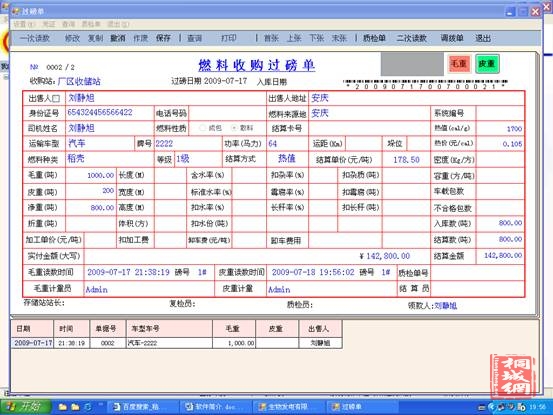
Task: Click the green 皮重 button
Action: (x=487, y=64)
